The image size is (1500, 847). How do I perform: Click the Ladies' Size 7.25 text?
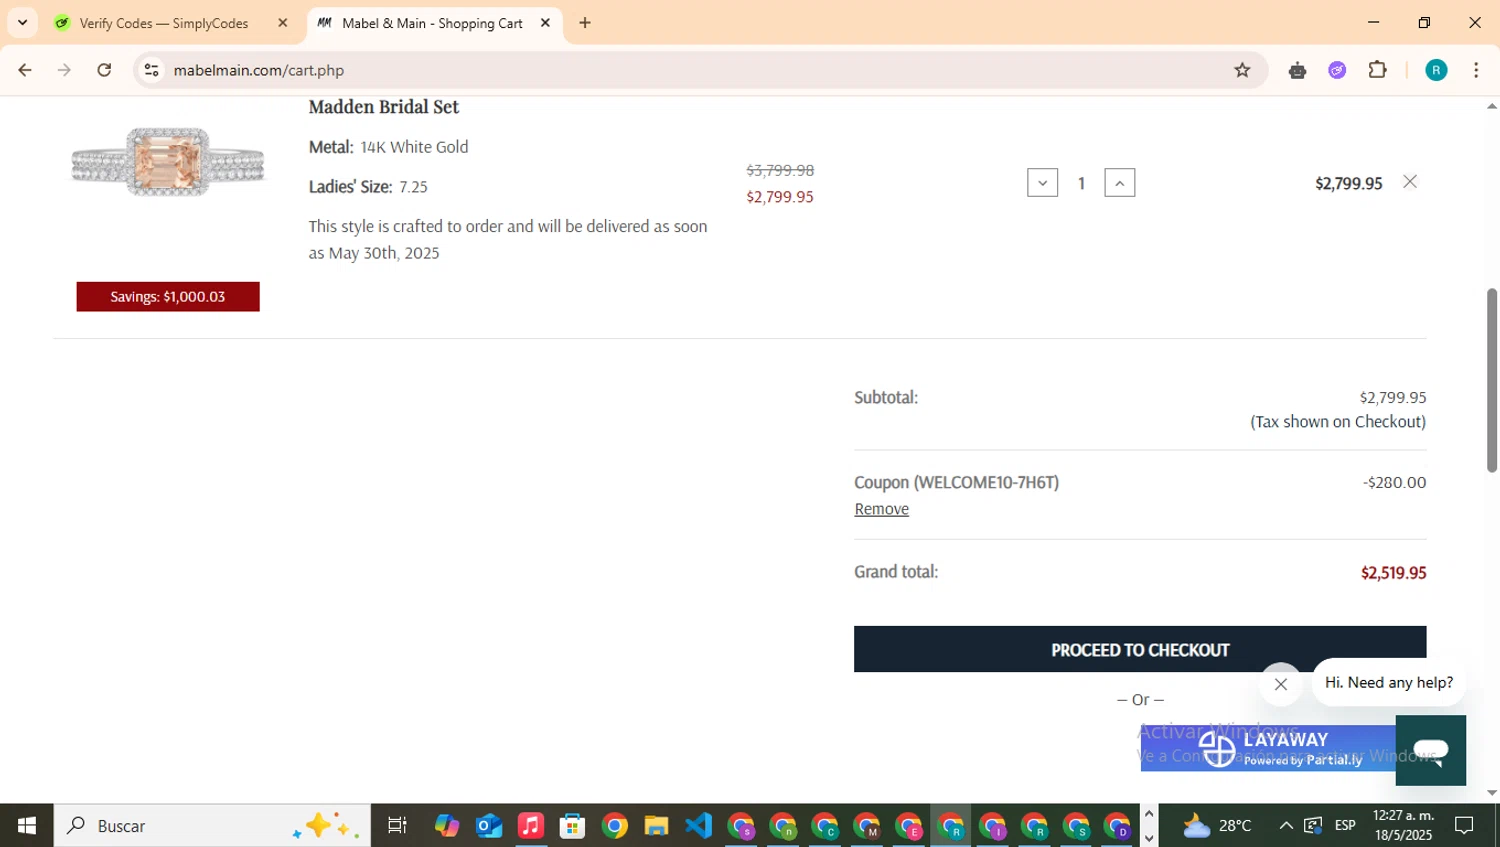(x=368, y=187)
